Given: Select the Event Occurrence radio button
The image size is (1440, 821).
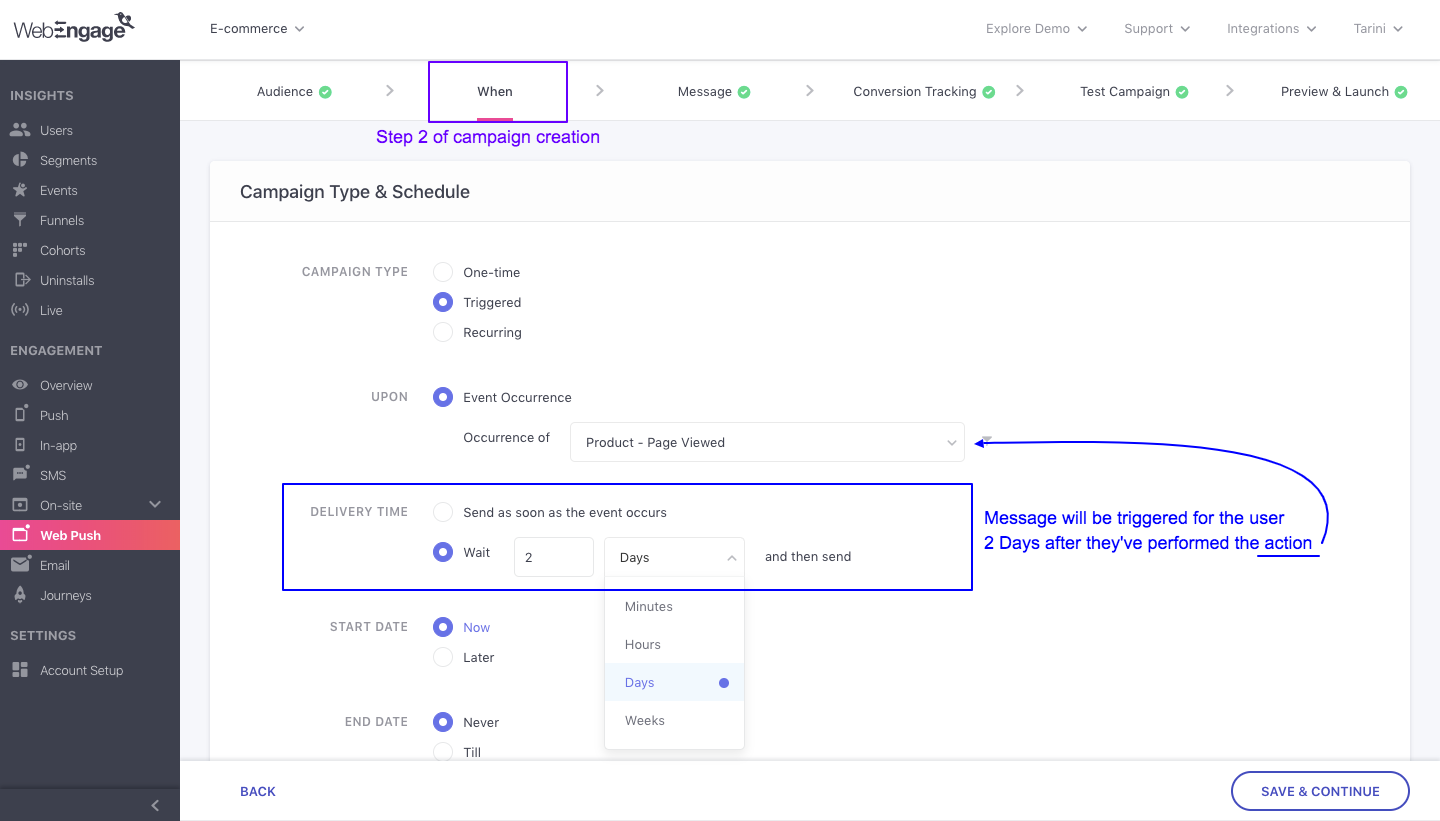Looking at the screenshot, I should pyautogui.click(x=443, y=397).
